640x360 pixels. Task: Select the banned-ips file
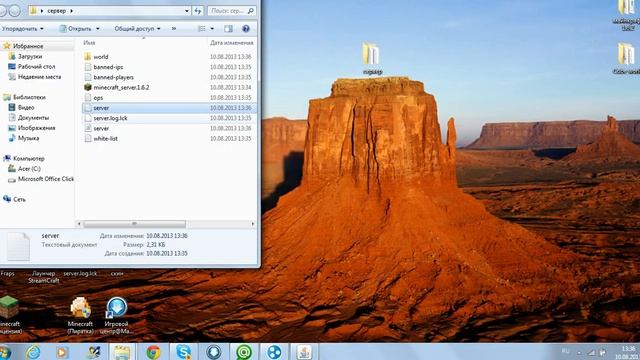click(108, 67)
